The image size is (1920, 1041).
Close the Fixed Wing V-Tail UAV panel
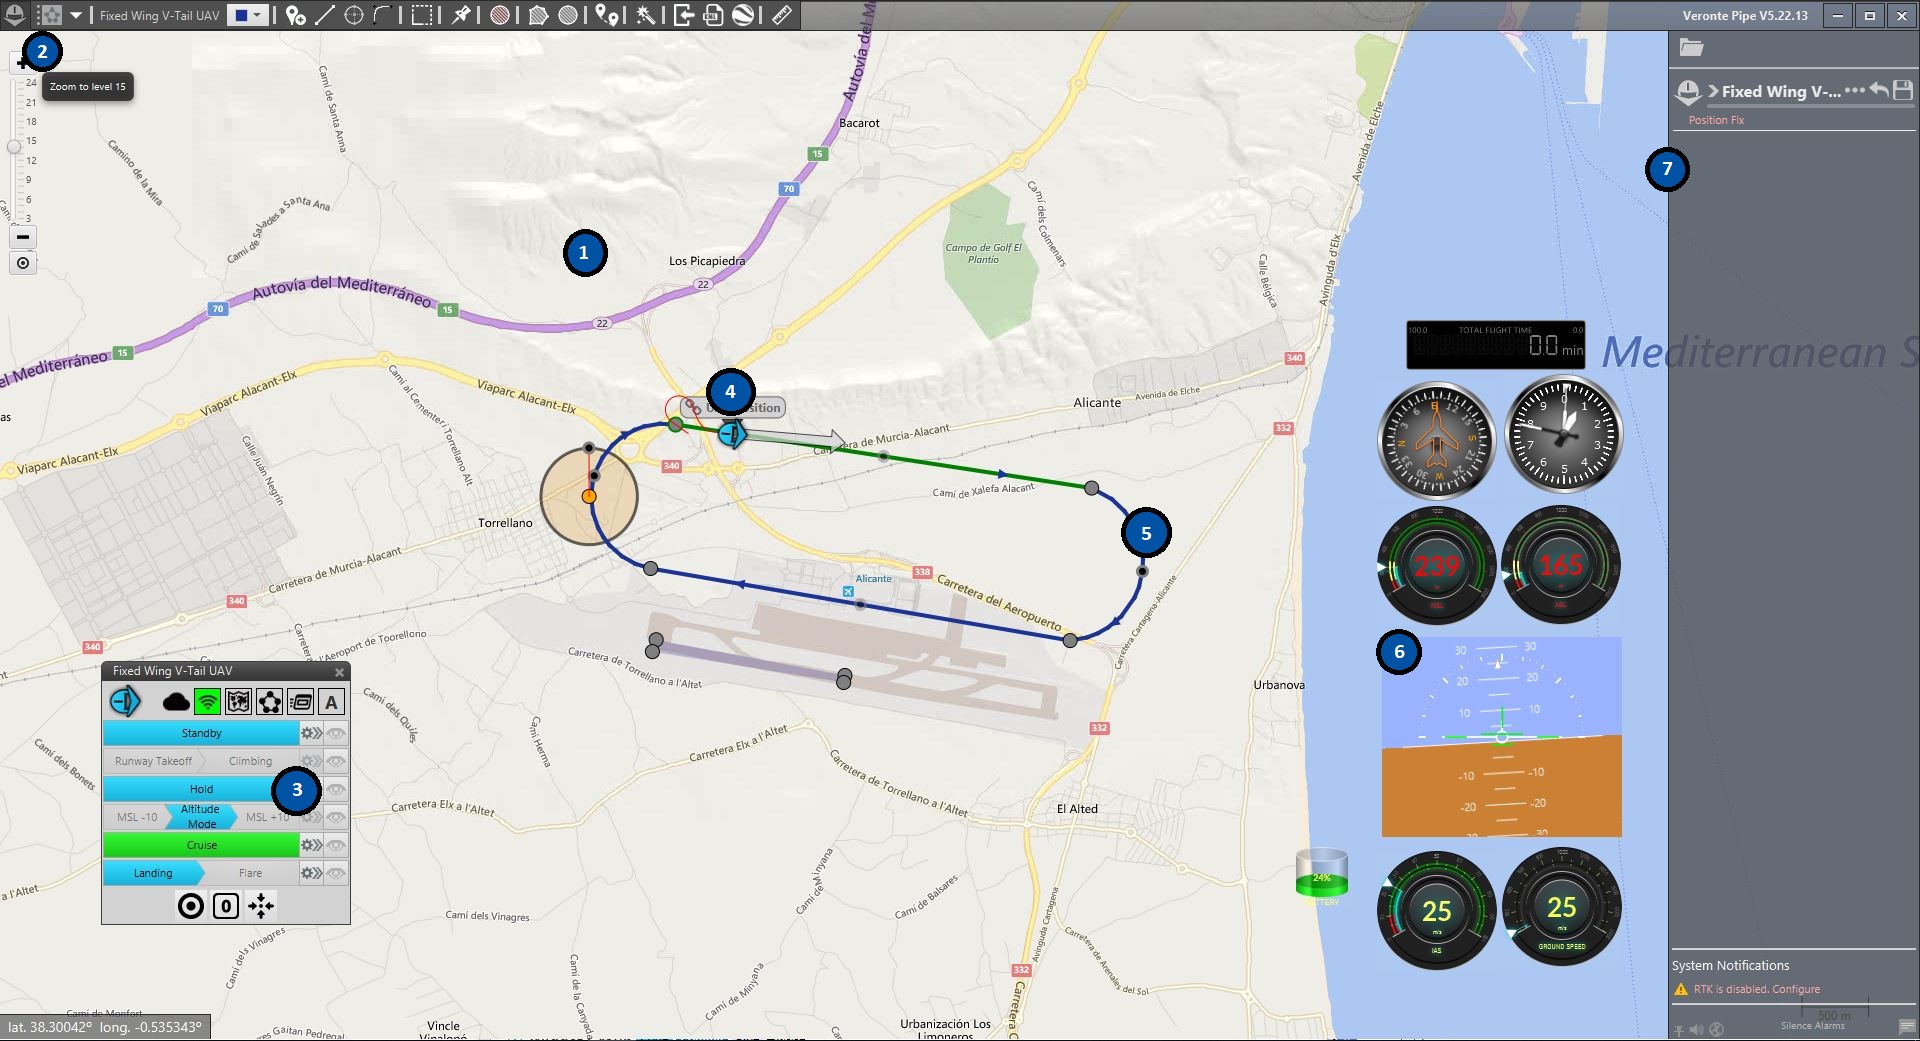tap(339, 672)
